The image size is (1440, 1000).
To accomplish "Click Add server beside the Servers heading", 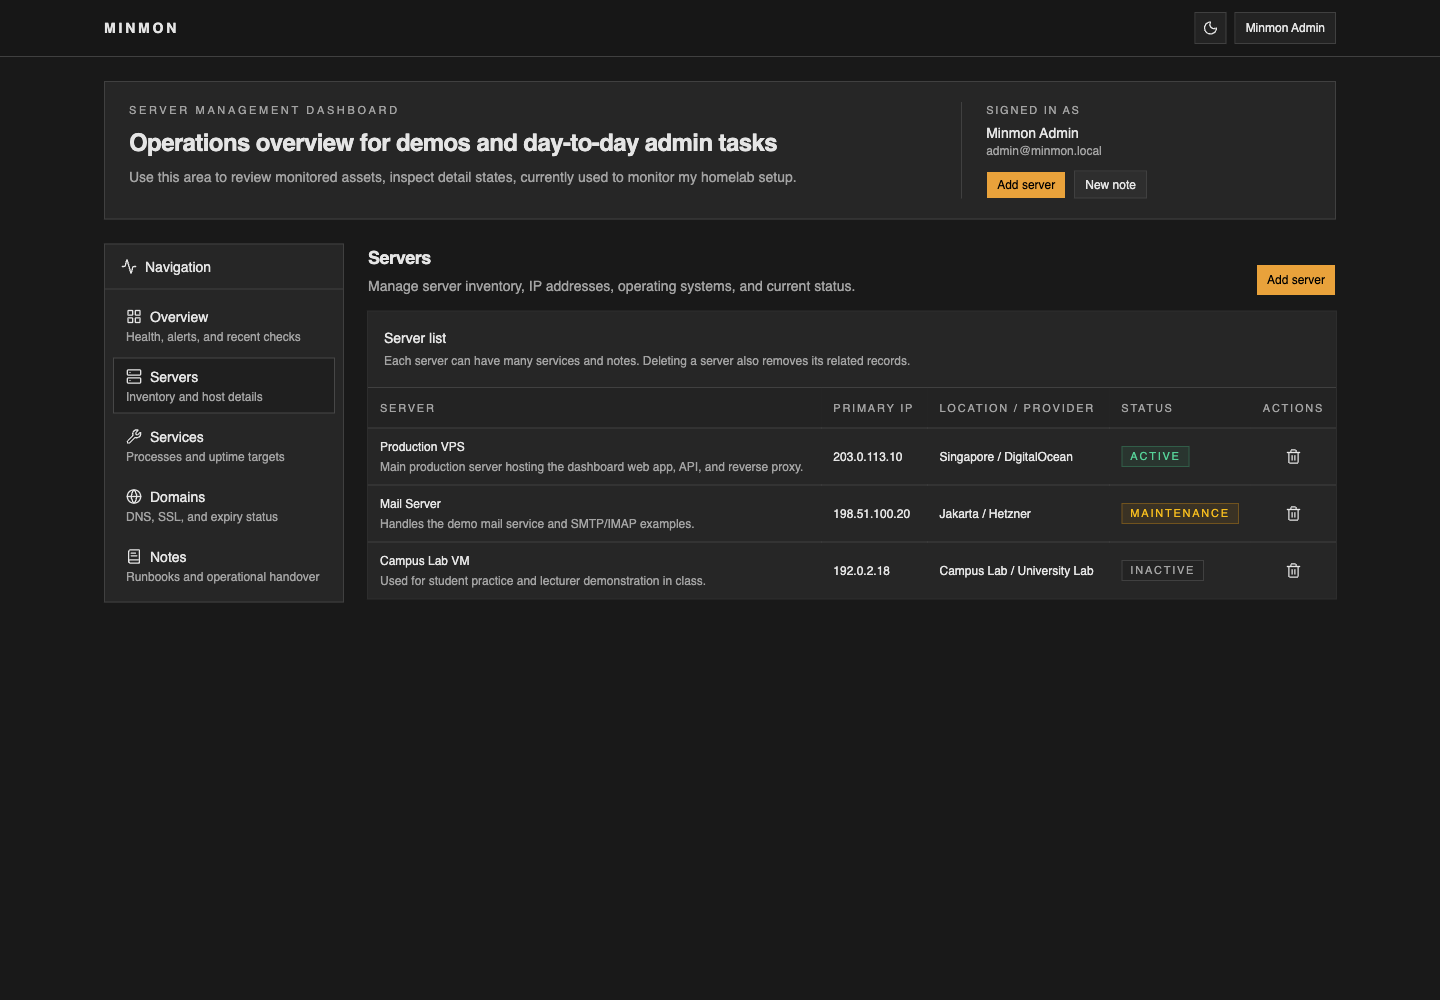I will tap(1296, 280).
